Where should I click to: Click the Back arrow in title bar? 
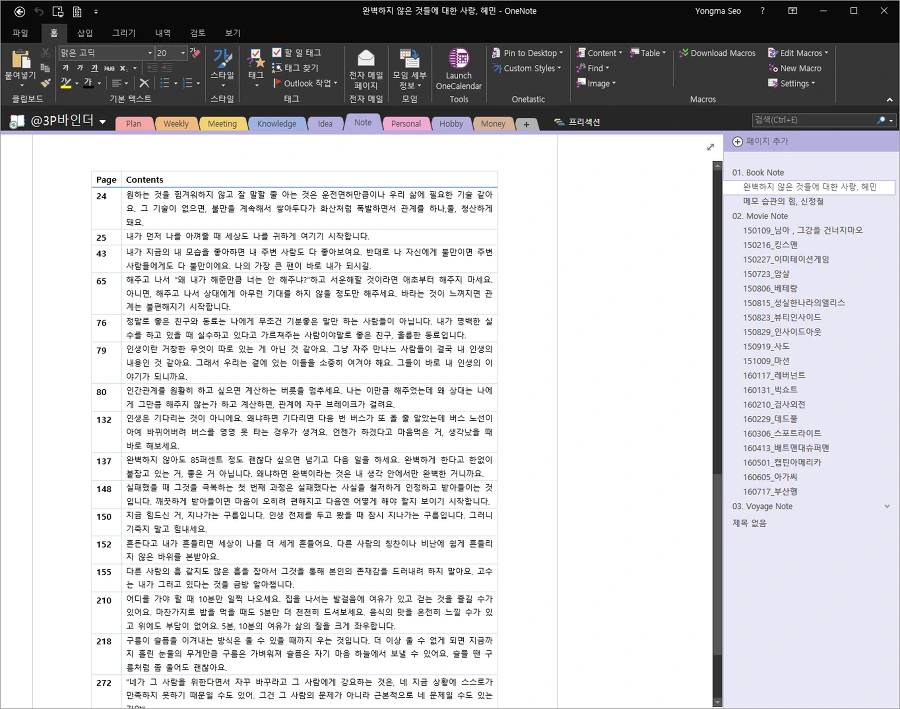tap(20, 11)
